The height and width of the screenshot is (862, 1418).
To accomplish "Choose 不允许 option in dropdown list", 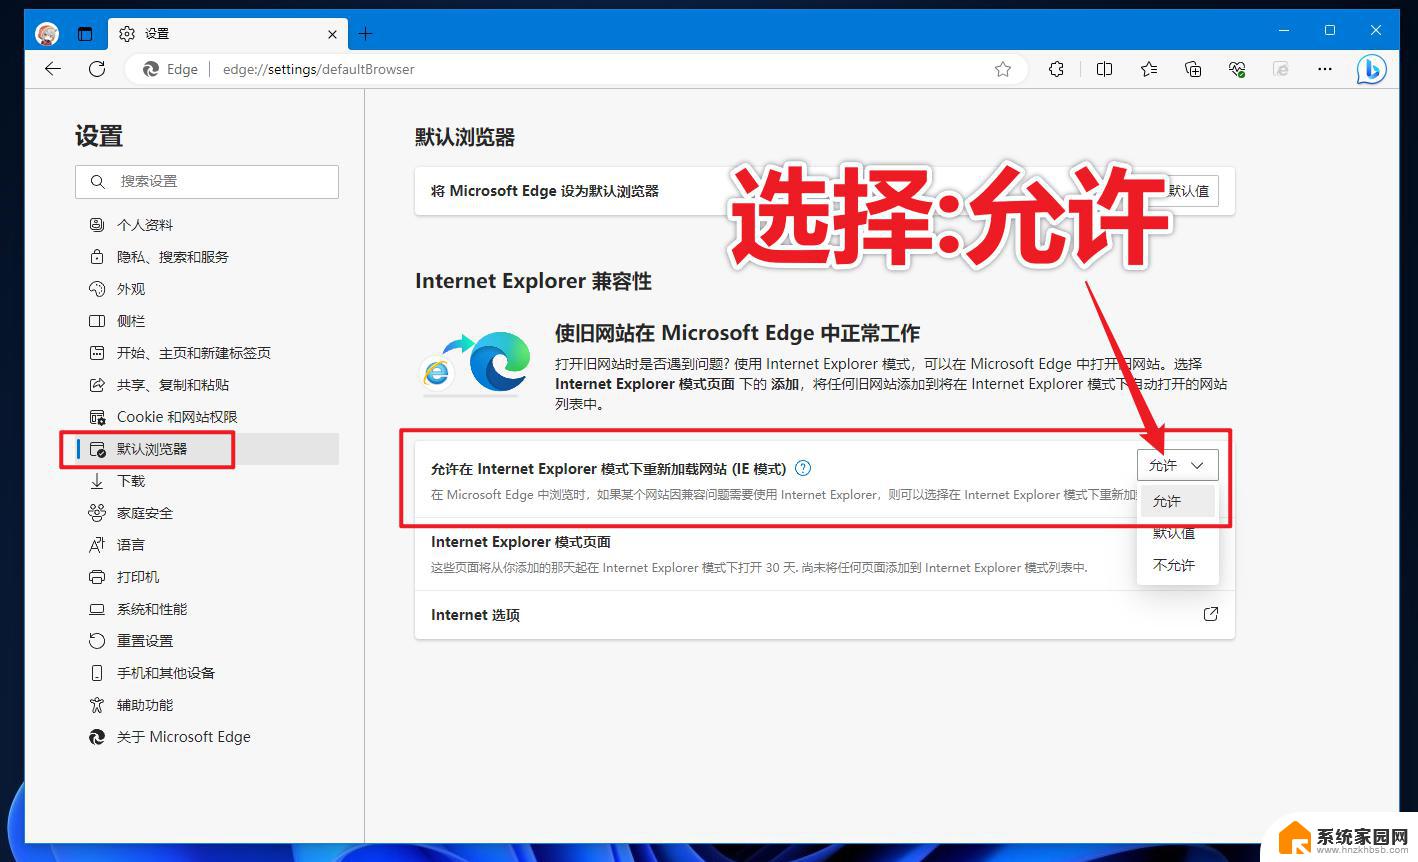I will pyautogui.click(x=1177, y=565).
